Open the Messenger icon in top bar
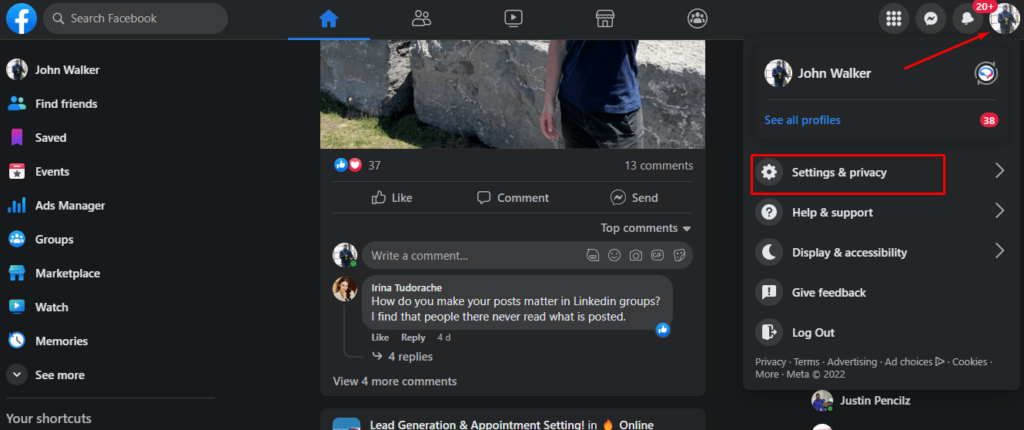 [931, 18]
